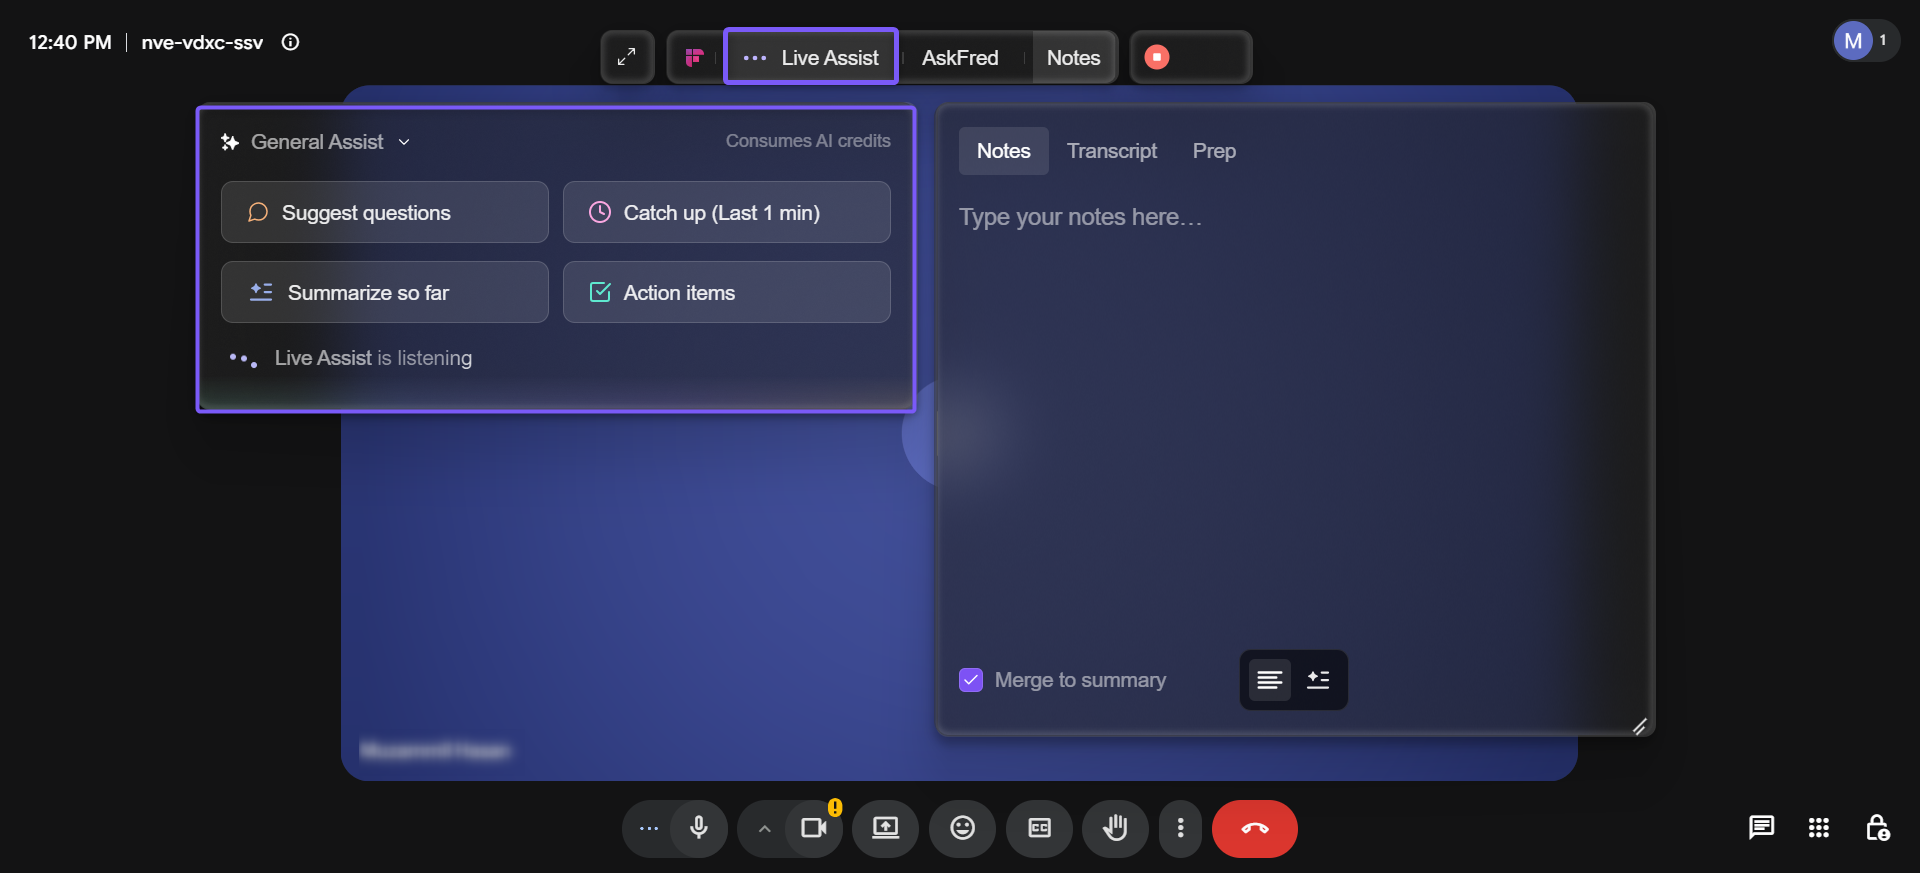Select the plain text notes format icon
Screen dimensions: 1920x873
click(x=1270, y=680)
